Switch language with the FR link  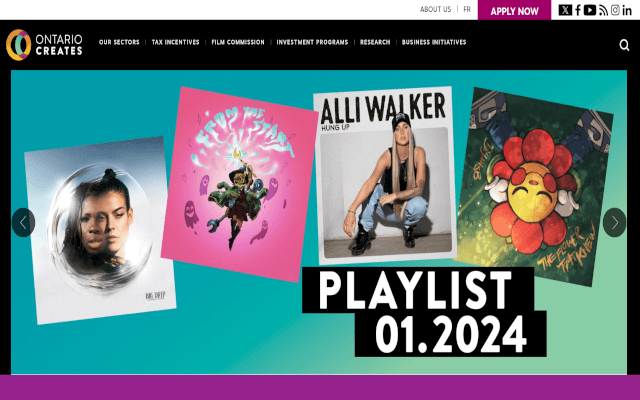click(x=467, y=9)
